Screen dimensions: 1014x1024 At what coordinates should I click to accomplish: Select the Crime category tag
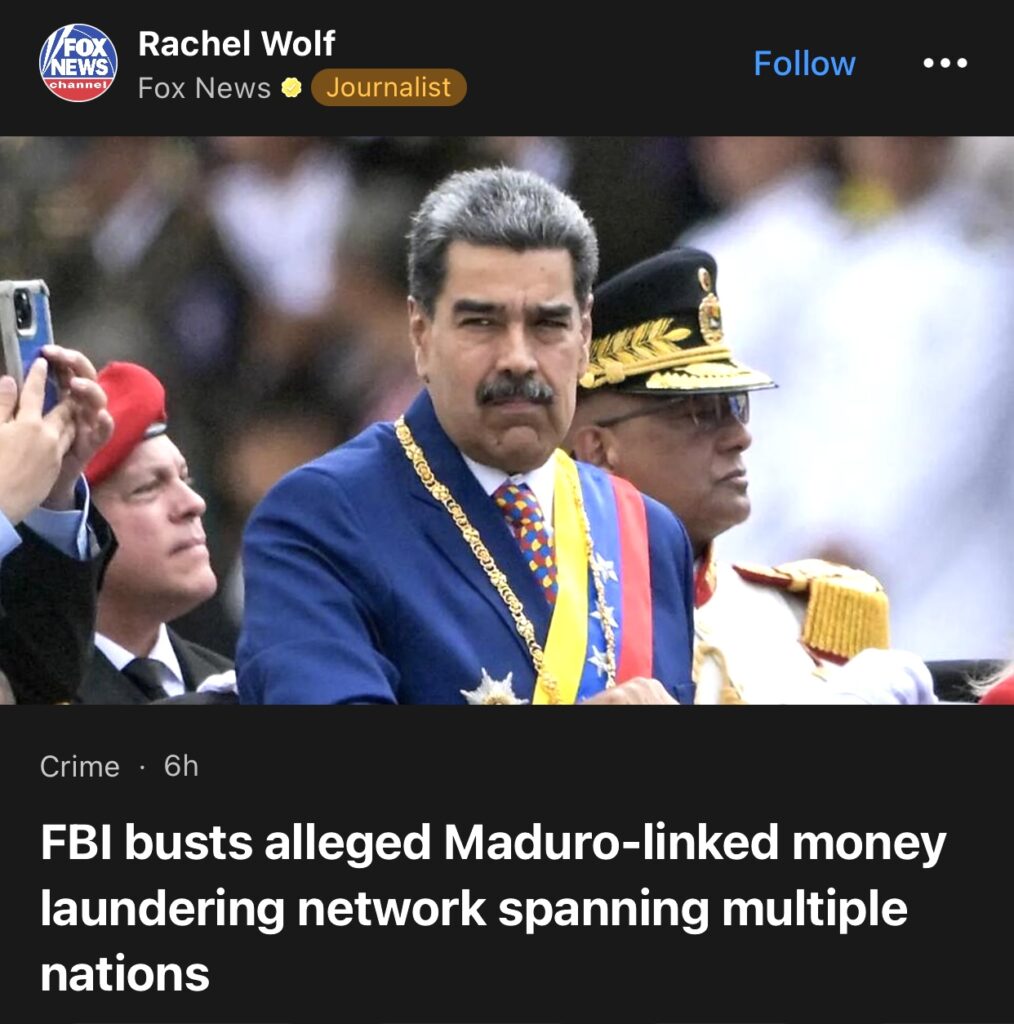coord(80,766)
